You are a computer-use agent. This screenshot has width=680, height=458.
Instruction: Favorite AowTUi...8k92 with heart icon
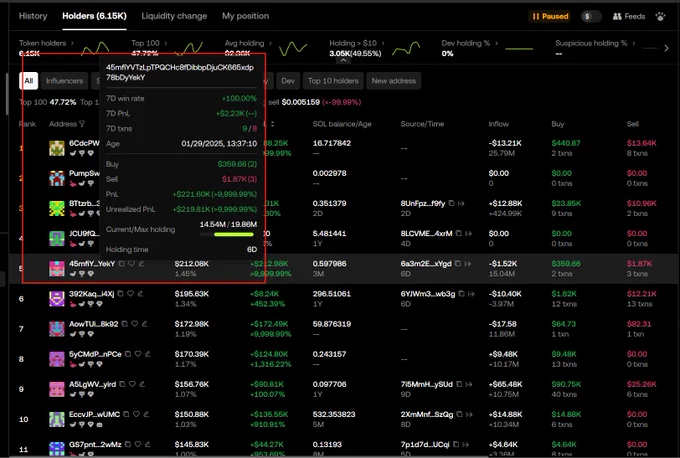[x=134, y=324]
